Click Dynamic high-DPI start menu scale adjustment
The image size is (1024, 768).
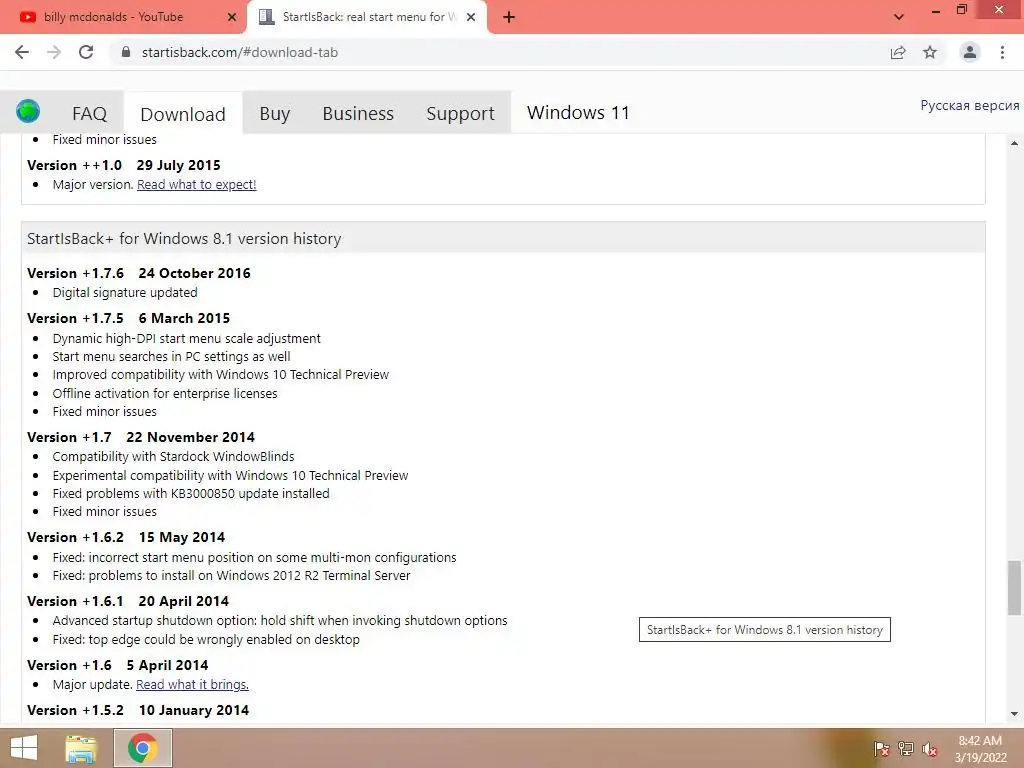pos(187,338)
